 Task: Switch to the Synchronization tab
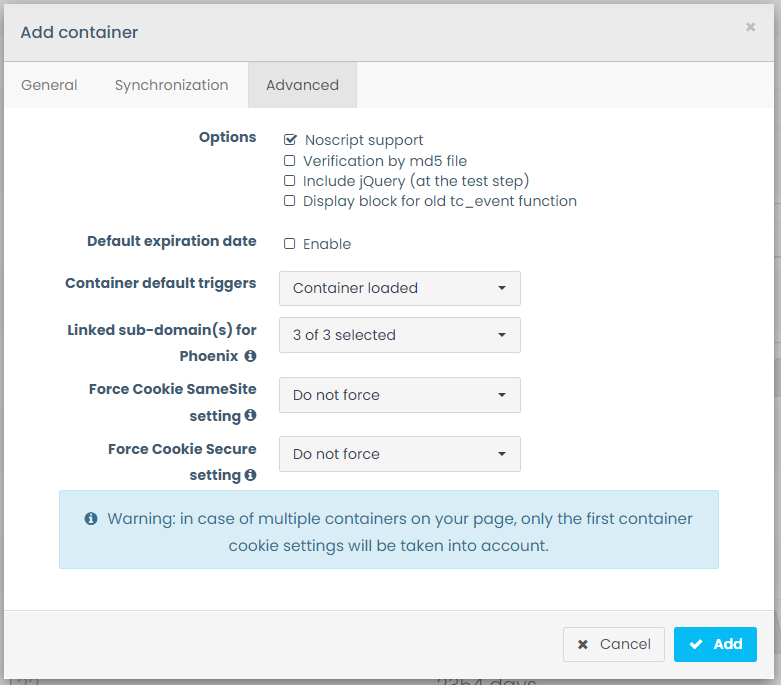coord(171,85)
